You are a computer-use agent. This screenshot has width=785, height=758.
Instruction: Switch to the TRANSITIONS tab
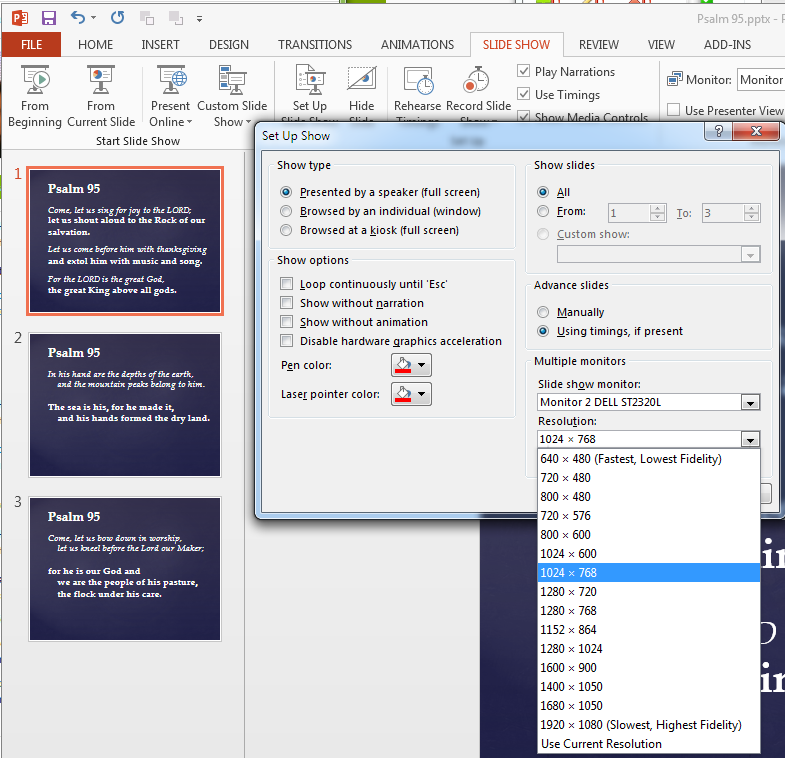coord(315,45)
